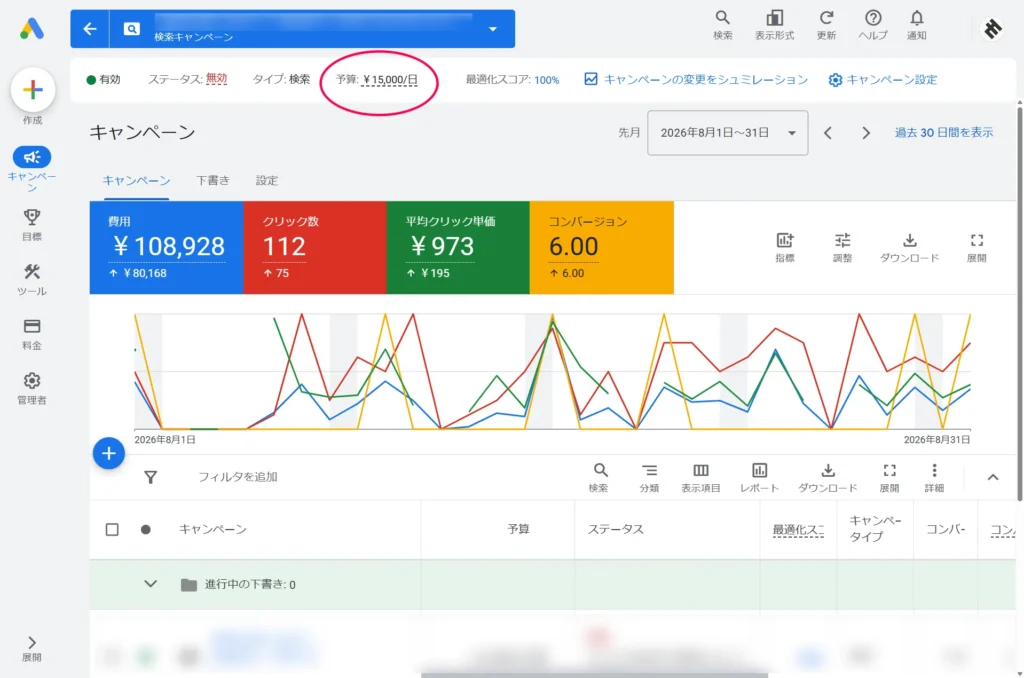Sort by 予算 column header
Viewport: 1024px width, 678px height.
coord(519,529)
